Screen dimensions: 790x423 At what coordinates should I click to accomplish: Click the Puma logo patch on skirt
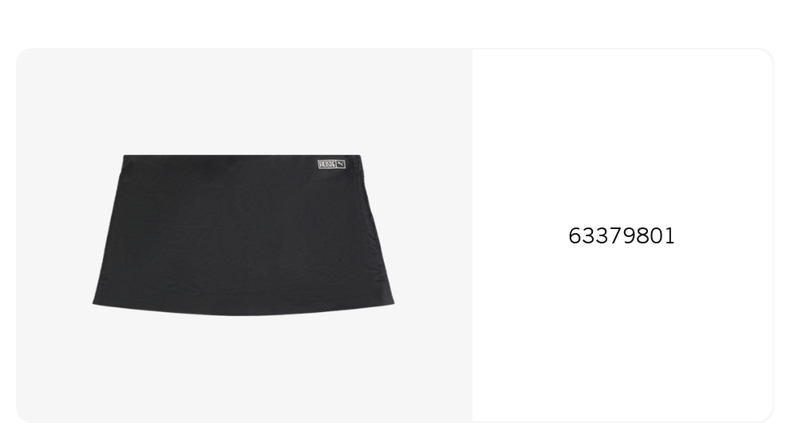point(332,164)
